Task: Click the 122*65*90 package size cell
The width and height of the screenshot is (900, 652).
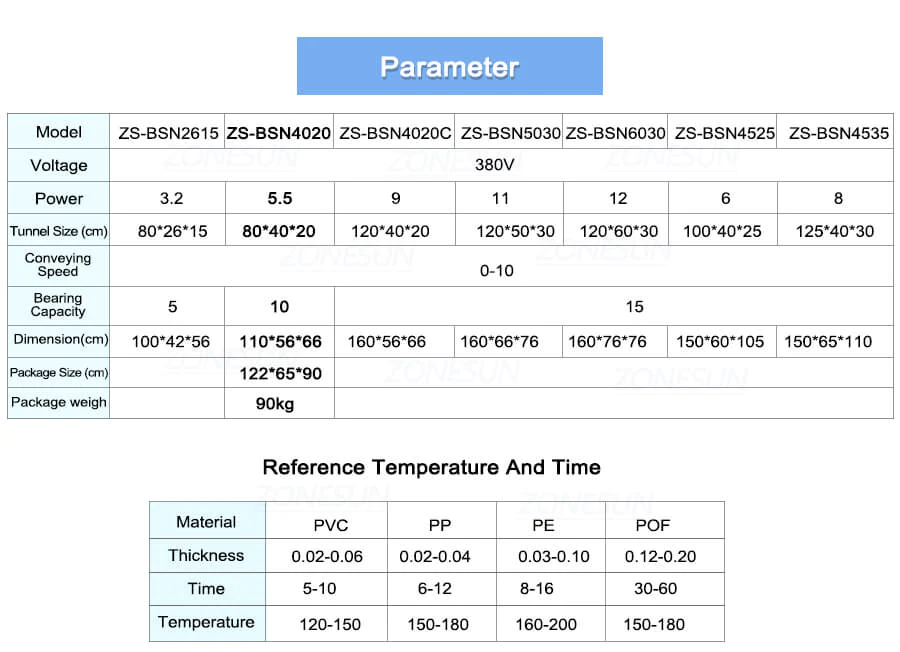Action: 280,373
